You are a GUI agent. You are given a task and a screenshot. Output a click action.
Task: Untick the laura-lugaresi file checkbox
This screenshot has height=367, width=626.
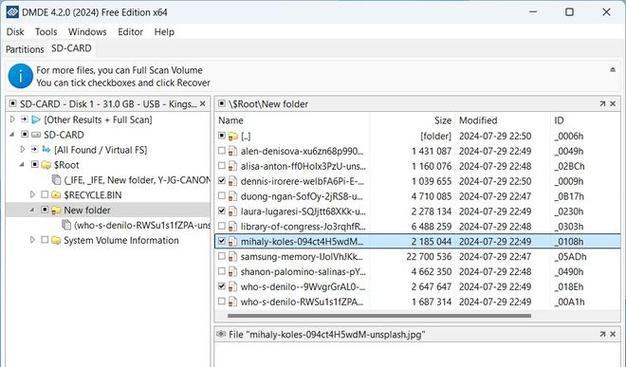pos(222,211)
